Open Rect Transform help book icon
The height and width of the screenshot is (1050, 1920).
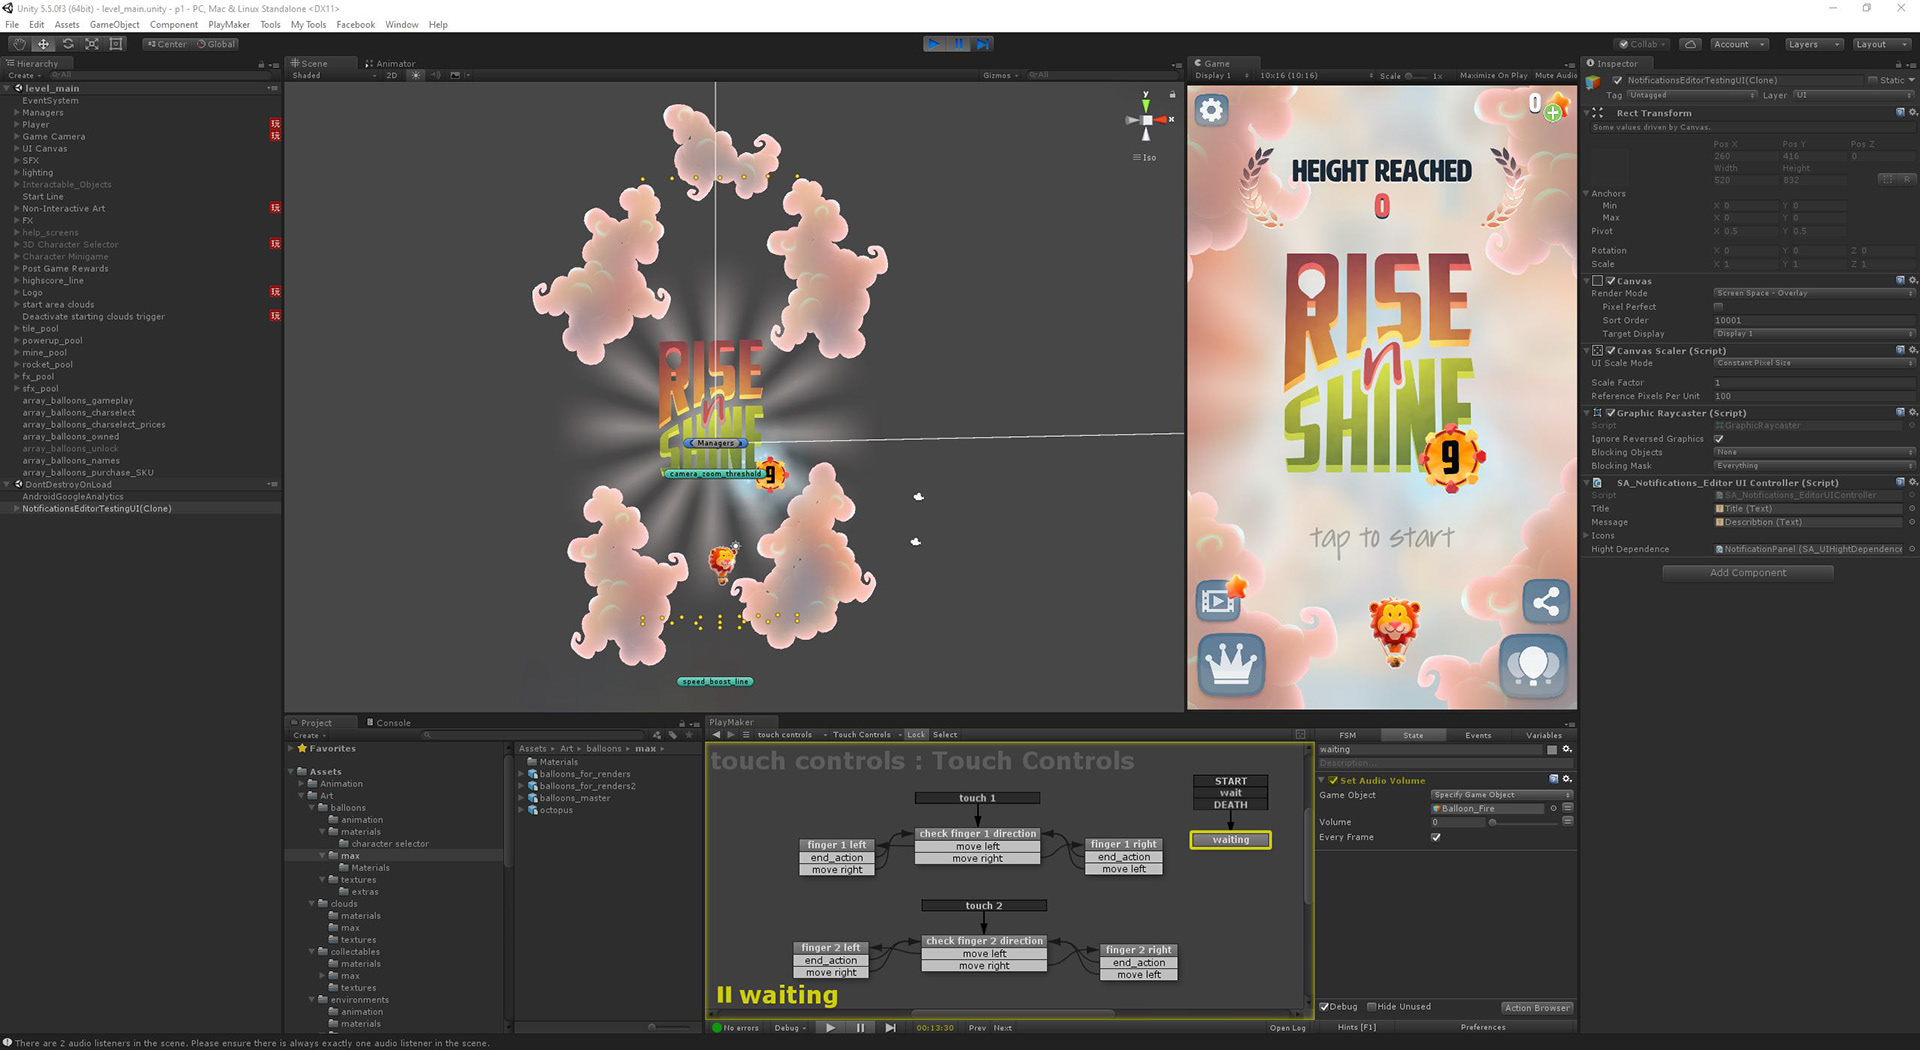pyautogui.click(x=1900, y=113)
